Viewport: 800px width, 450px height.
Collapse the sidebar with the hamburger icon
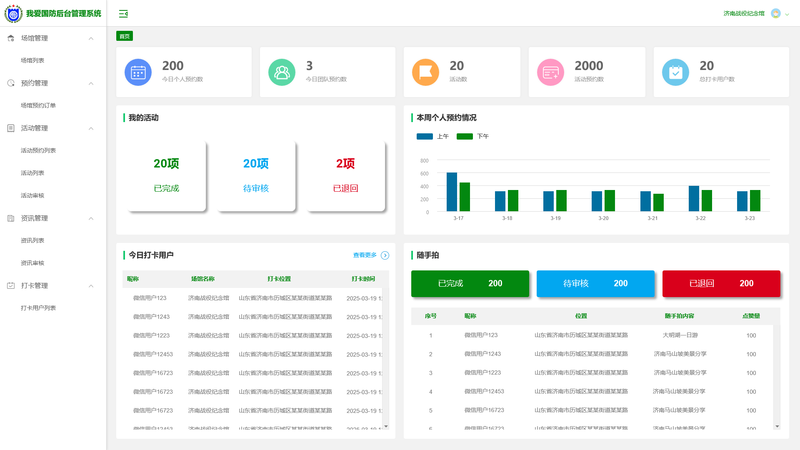123,14
